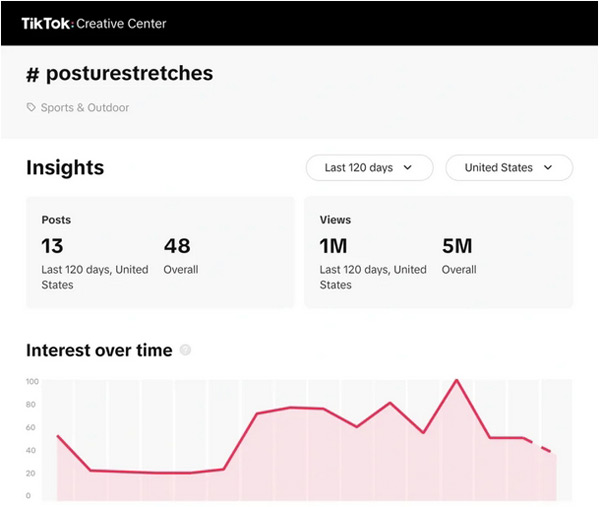Click the 48 overall posts figure
This screenshot has width=600, height=507.
[177, 246]
